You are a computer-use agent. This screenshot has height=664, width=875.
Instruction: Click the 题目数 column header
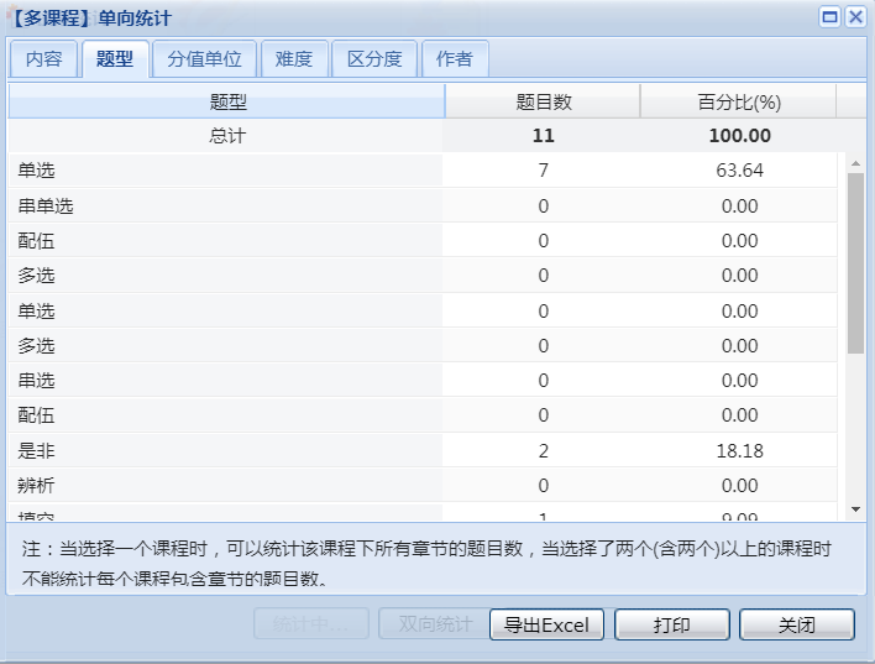click(543, 102)
